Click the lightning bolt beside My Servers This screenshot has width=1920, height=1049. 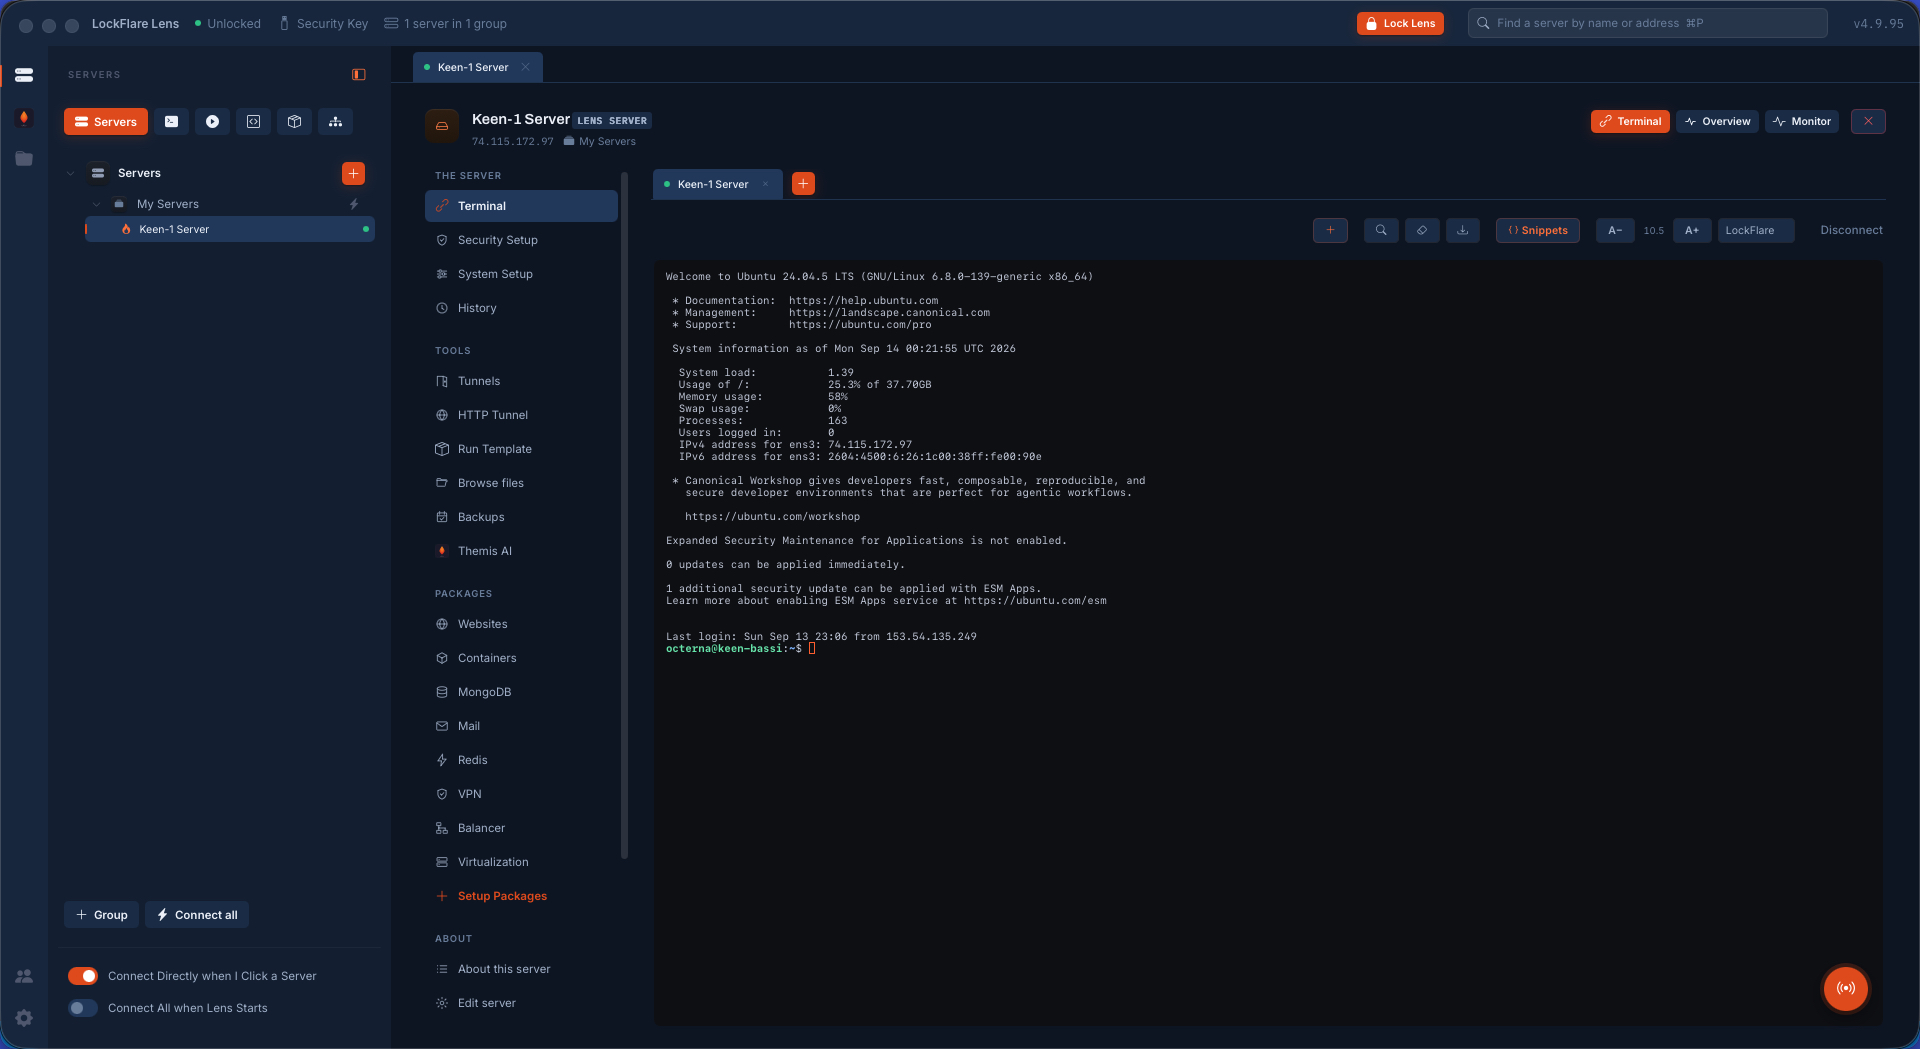(354, 204)
